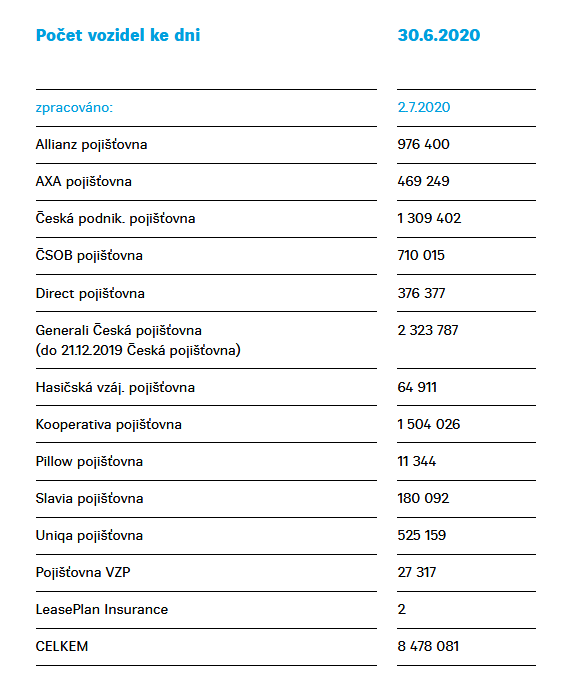Click the 'Počet vozidel ke dni' heading

click(118, 35)
